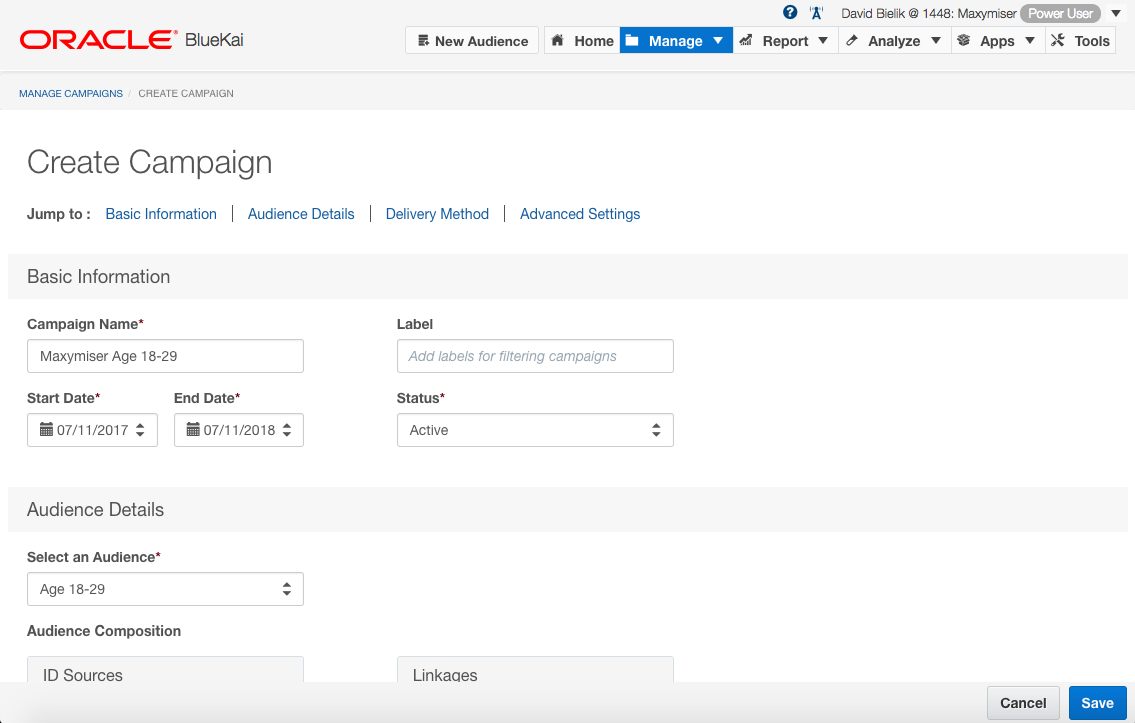Click the antenna tag icon beside help

click(x=817, y=13)
